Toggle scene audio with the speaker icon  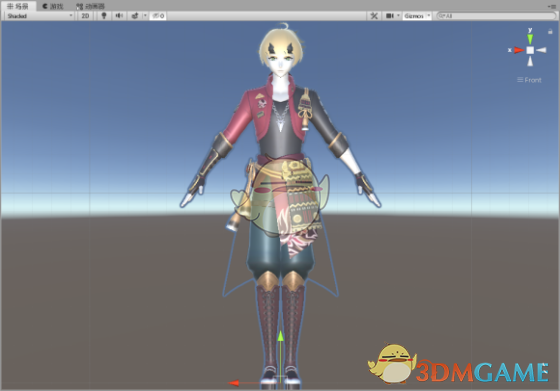[119, 16]
